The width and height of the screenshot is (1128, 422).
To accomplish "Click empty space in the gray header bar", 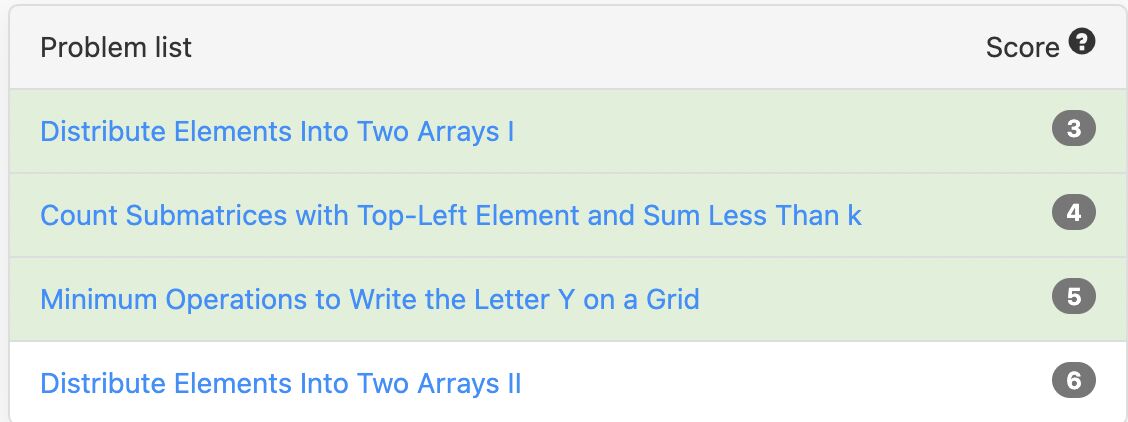I will tap(576, 47).
